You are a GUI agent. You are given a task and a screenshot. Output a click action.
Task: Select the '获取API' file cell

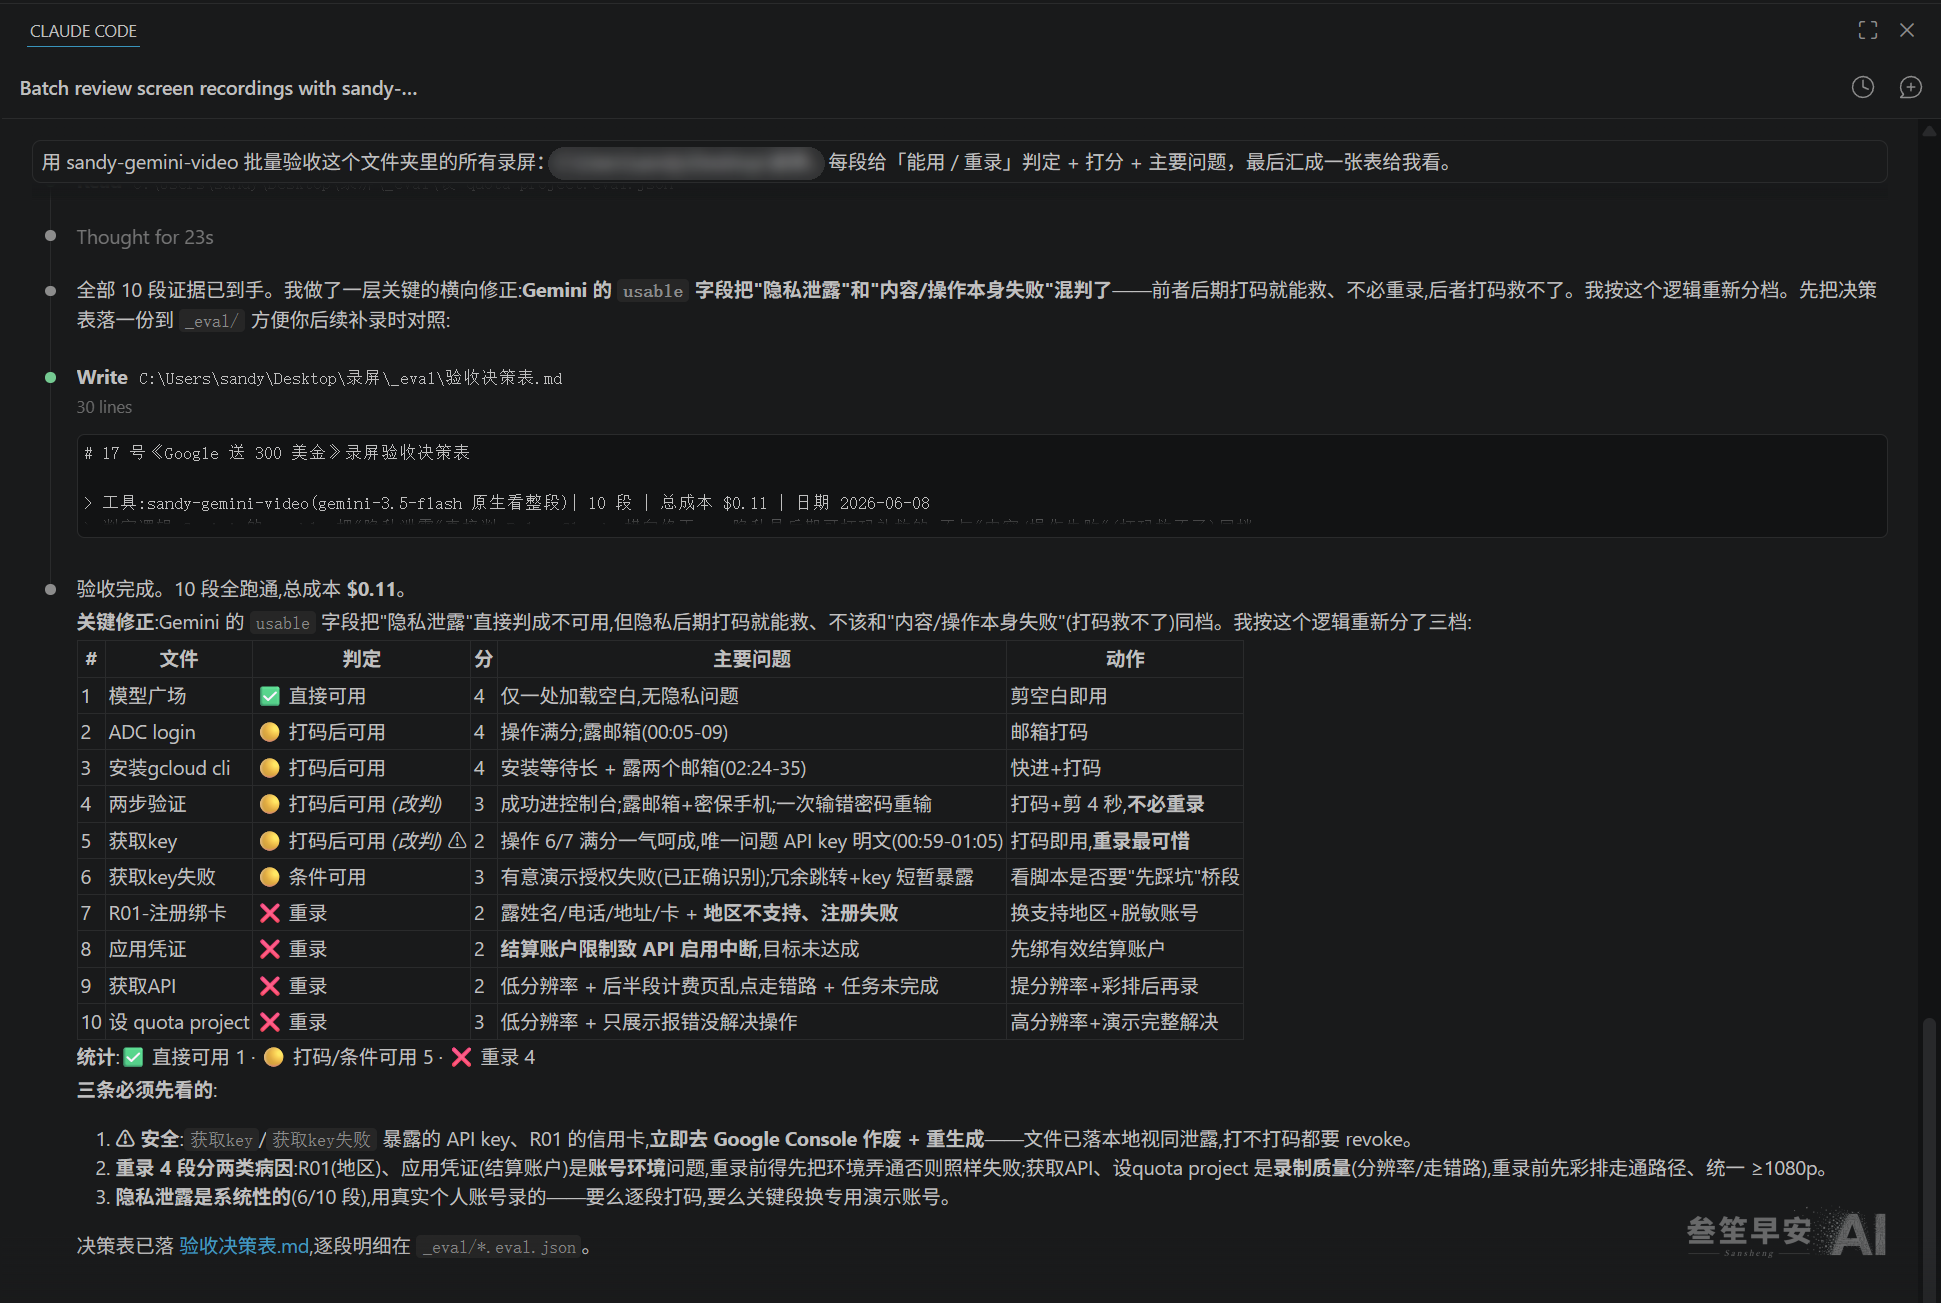178,986
